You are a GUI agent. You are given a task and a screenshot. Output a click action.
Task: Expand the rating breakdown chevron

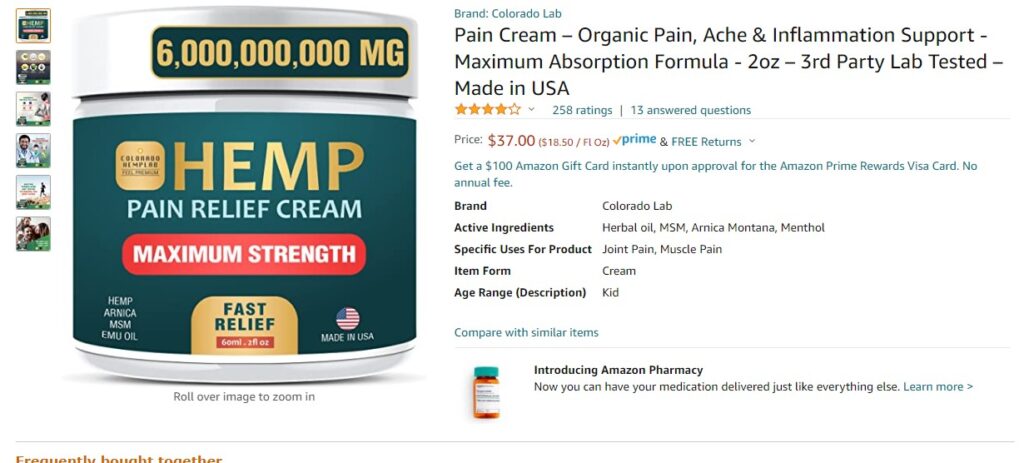pos(531,110)
